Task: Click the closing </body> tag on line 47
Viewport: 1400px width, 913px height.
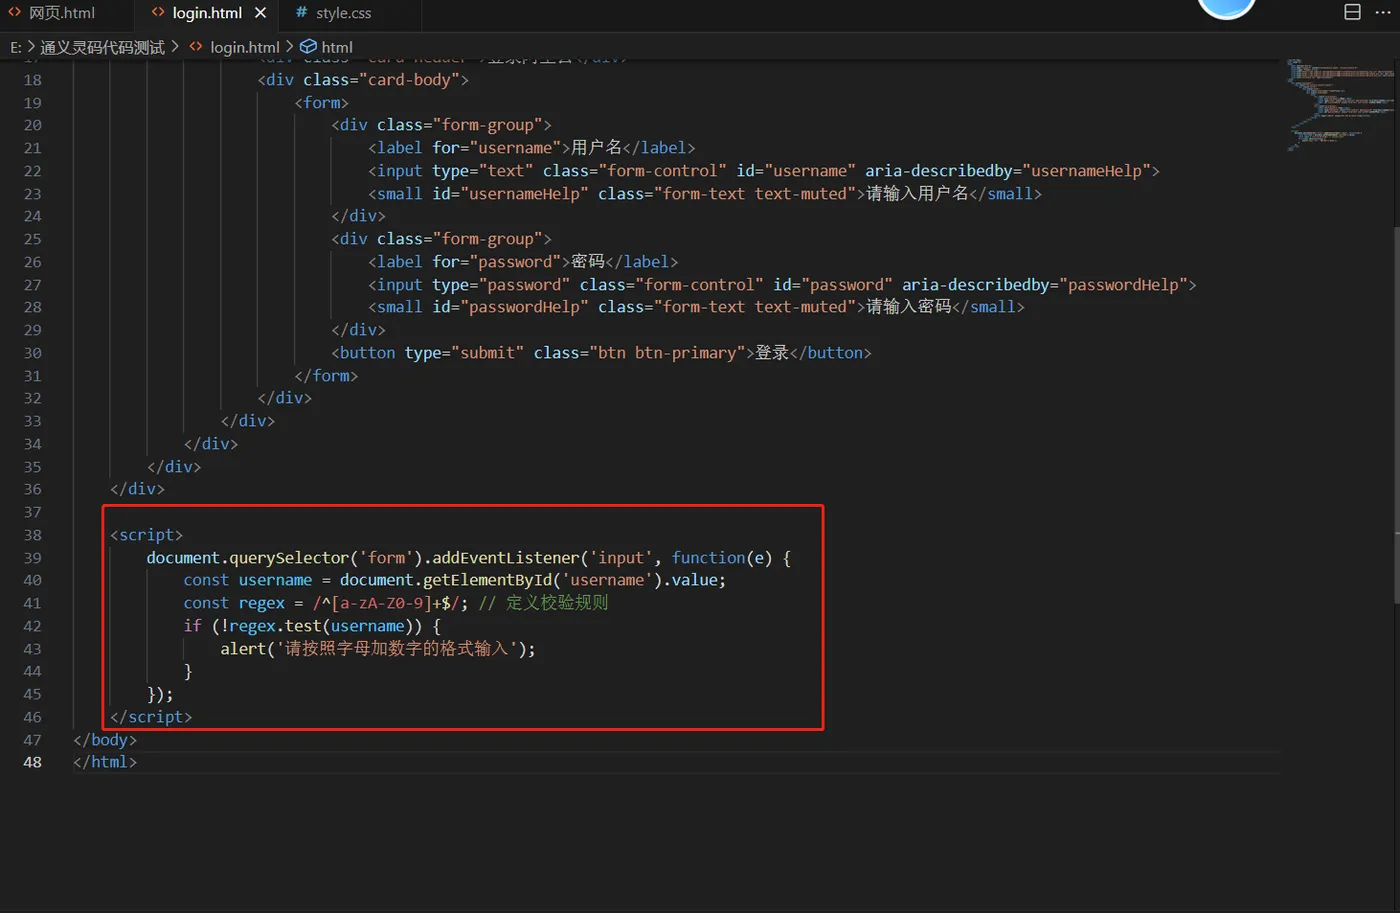Action: (105, 740)
